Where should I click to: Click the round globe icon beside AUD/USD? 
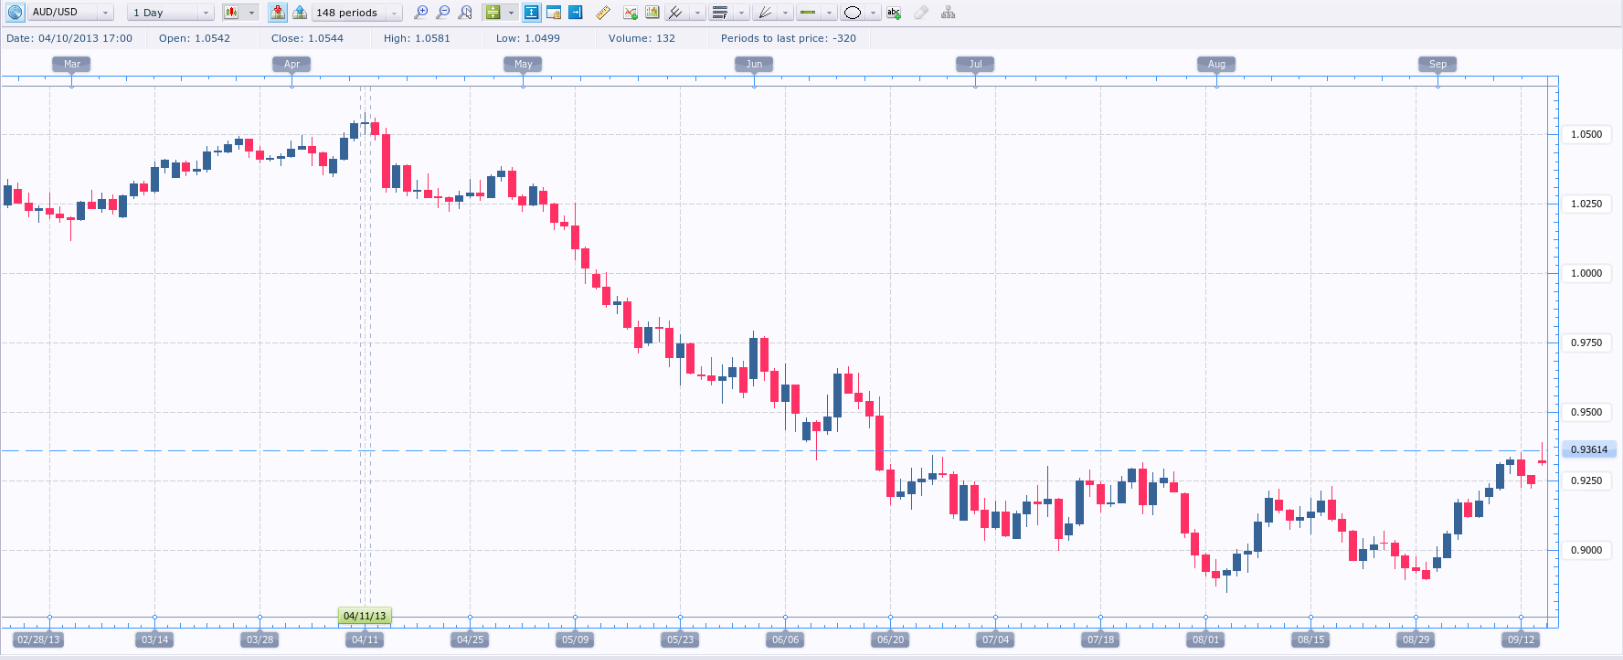coord(15,12)
